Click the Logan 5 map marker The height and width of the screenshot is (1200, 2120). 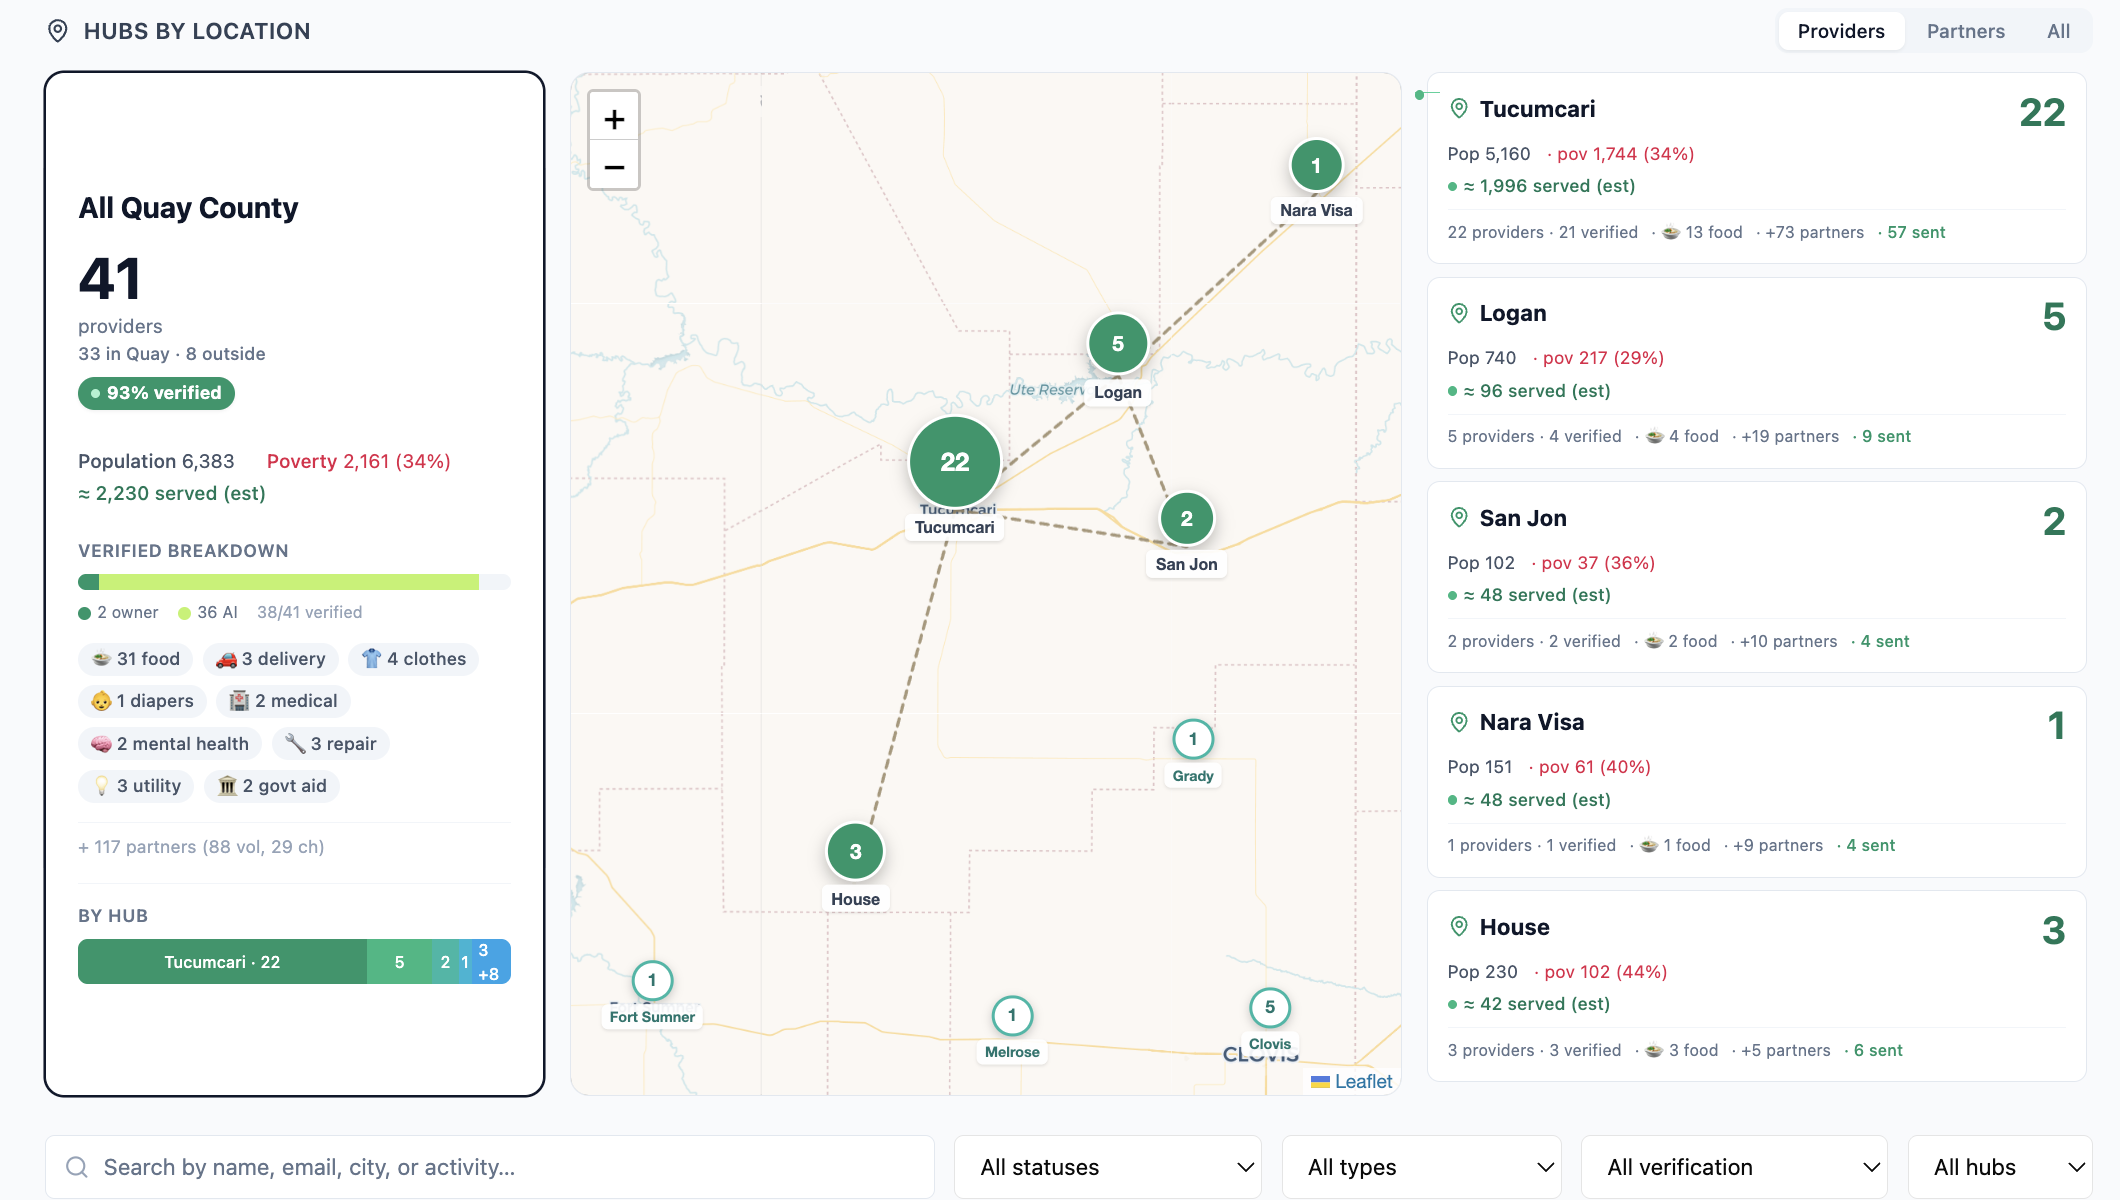(x=1118, y=343)
